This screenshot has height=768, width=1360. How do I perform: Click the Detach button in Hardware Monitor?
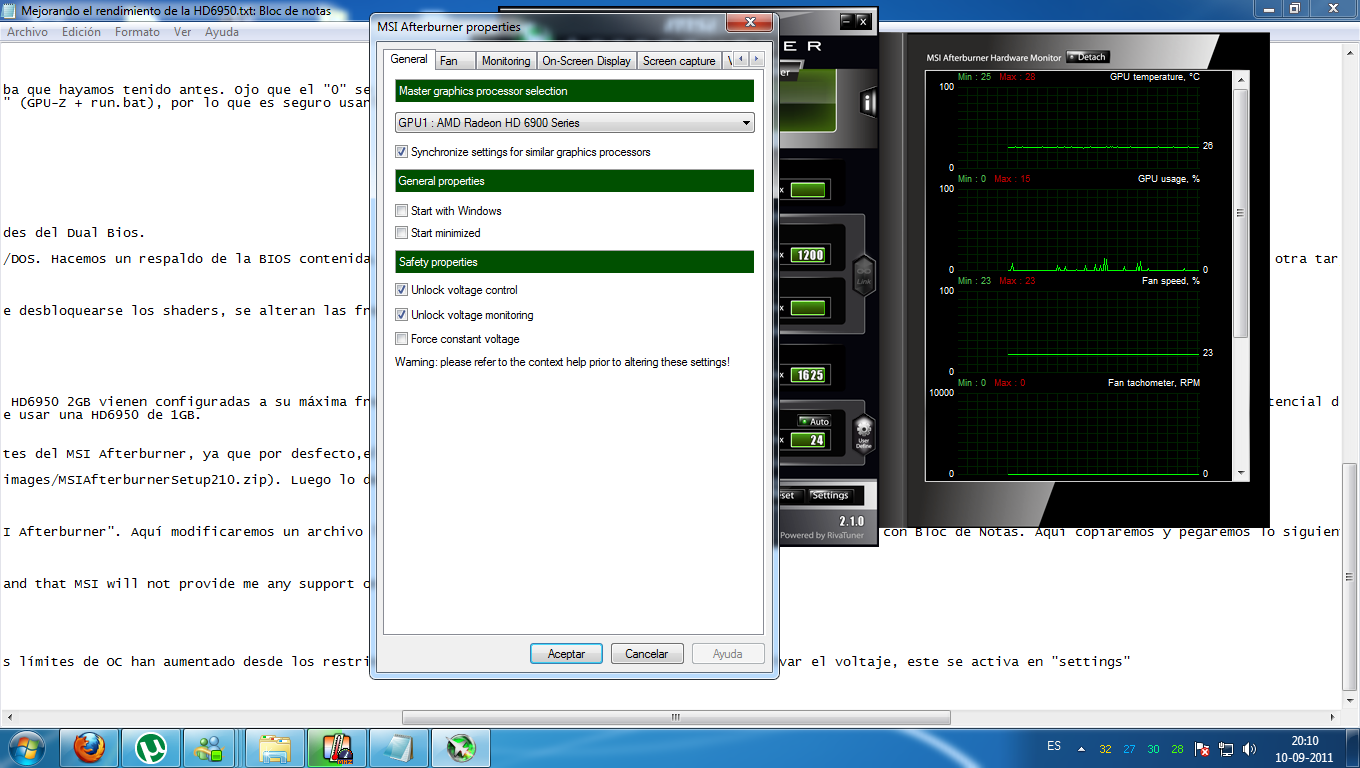tap(1088, 57)
